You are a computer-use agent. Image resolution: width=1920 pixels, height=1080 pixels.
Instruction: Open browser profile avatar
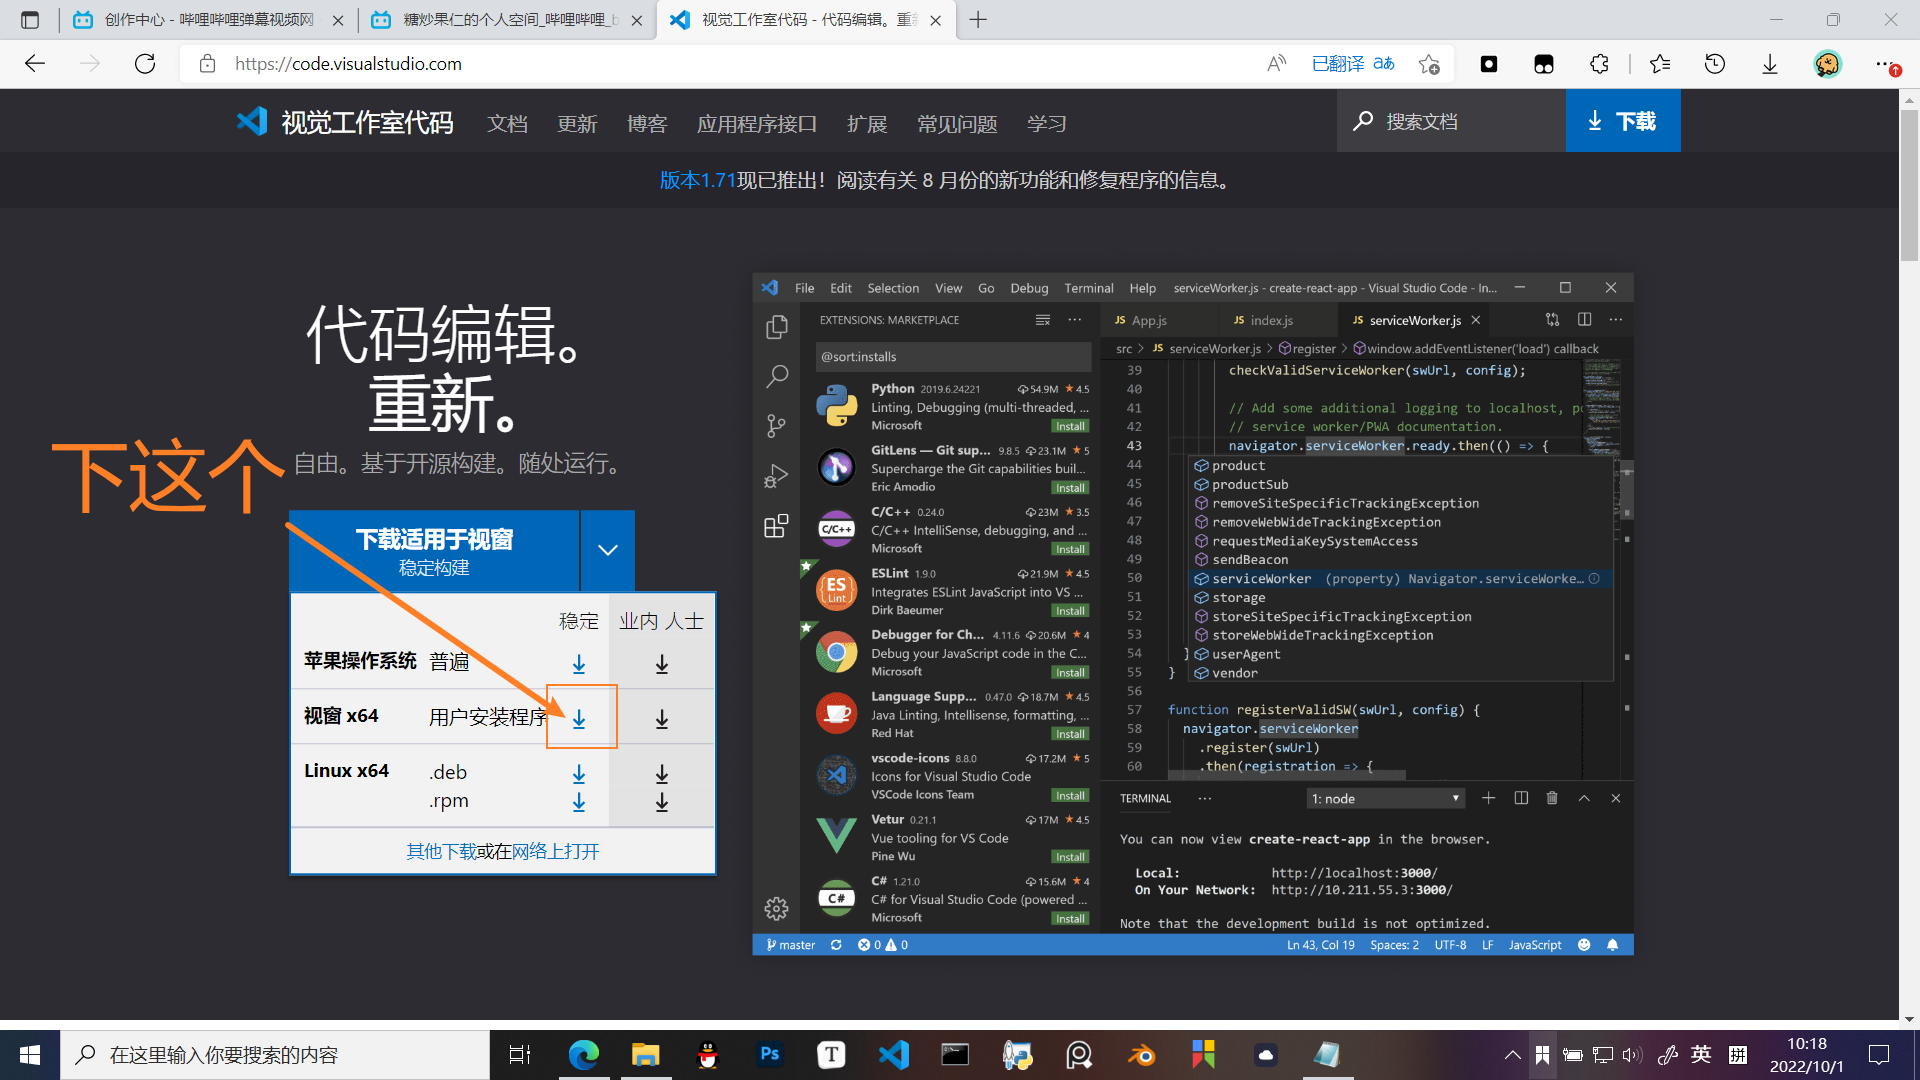(x=1828, y=64)
